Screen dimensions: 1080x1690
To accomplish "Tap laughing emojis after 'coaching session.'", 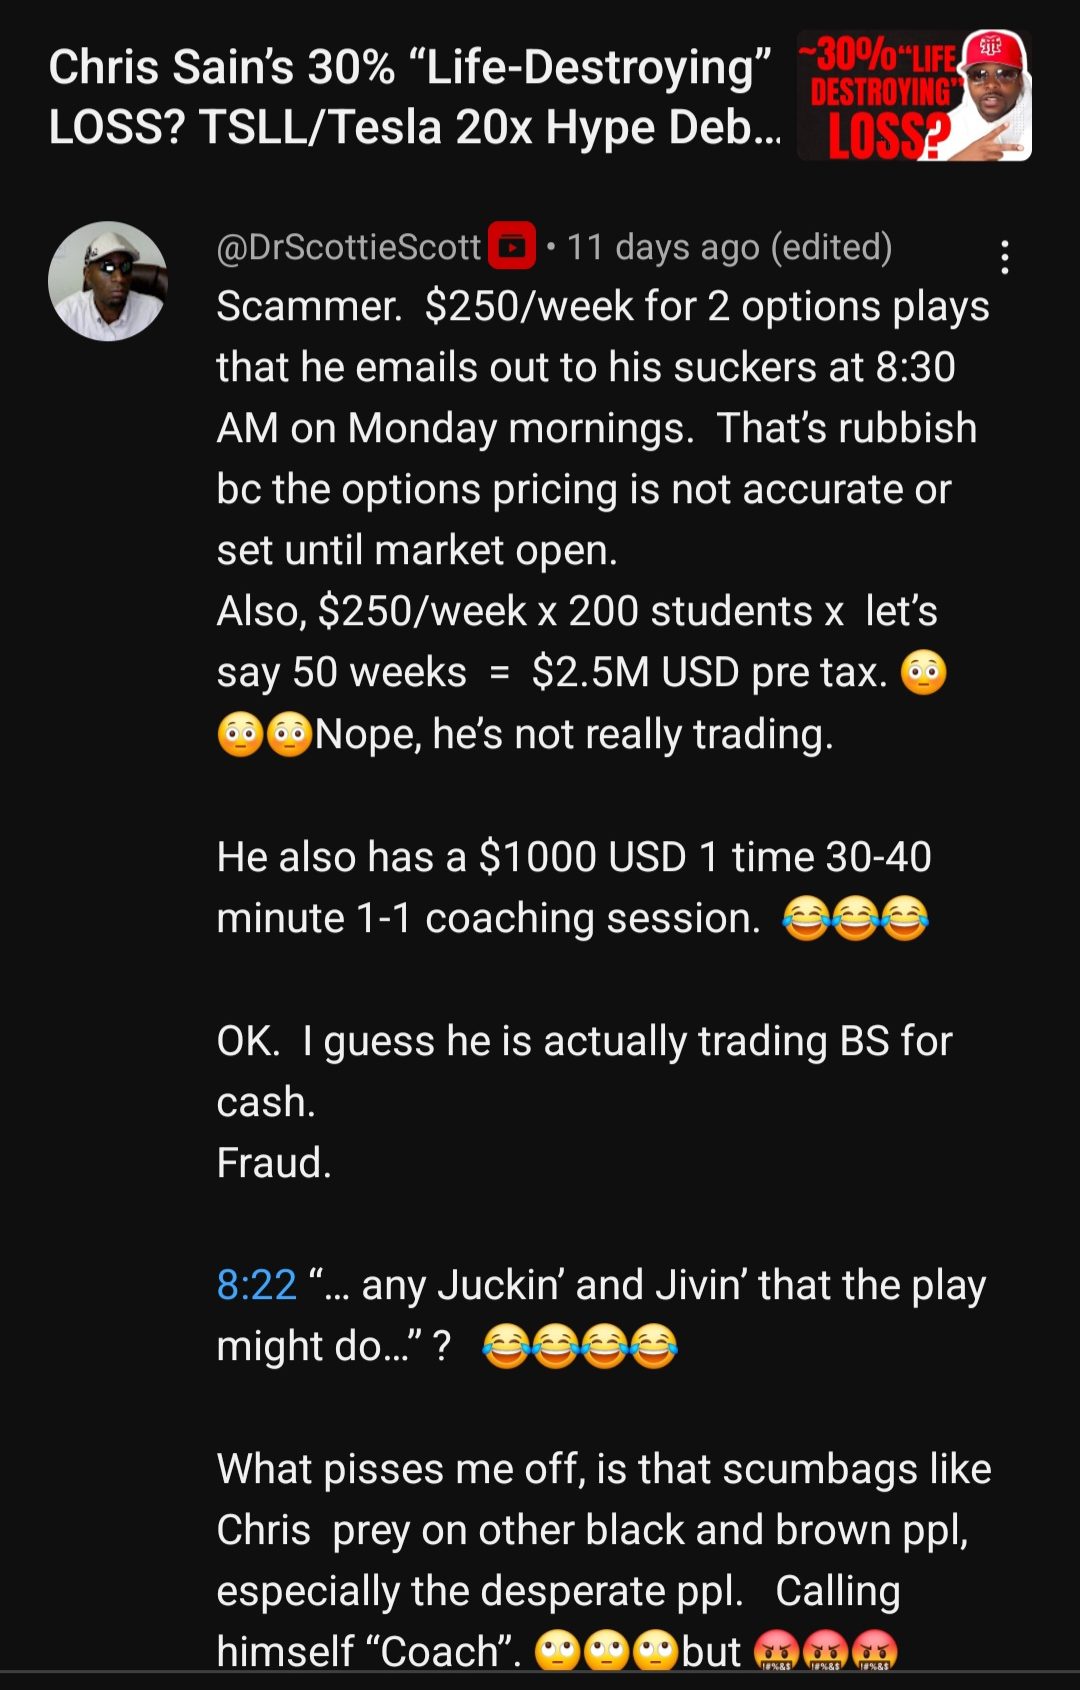I will pyautogui.click(x=855, y=919).
